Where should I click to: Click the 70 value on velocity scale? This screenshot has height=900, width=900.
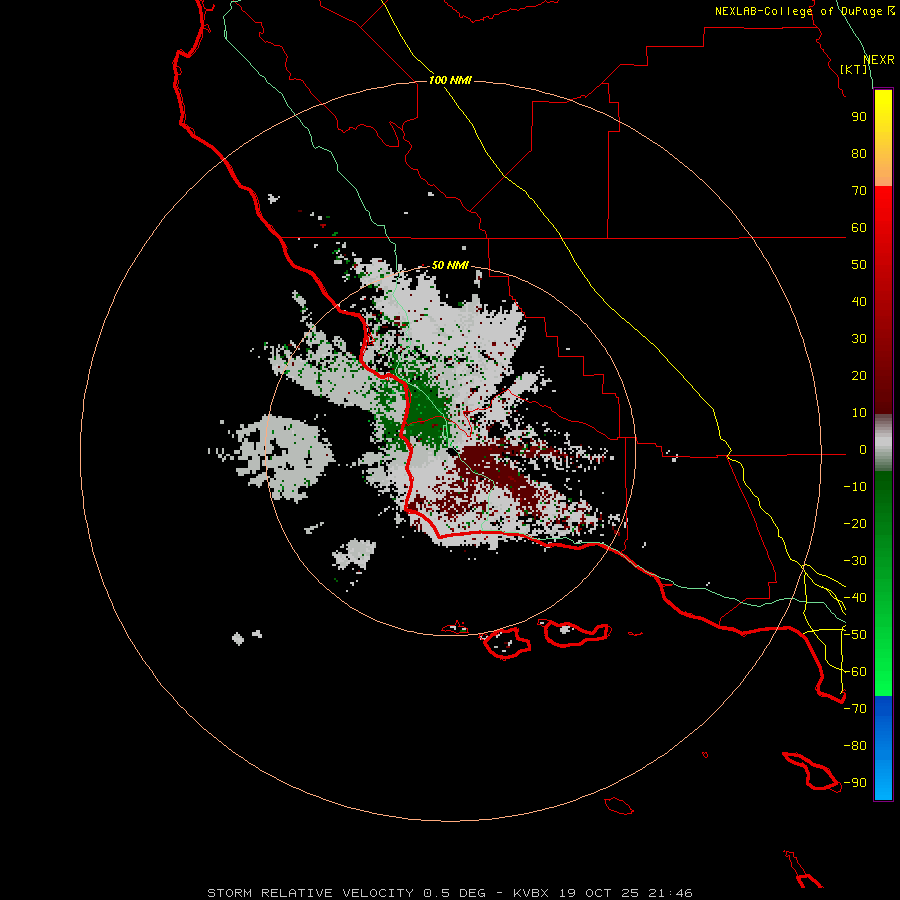(859, 191)
